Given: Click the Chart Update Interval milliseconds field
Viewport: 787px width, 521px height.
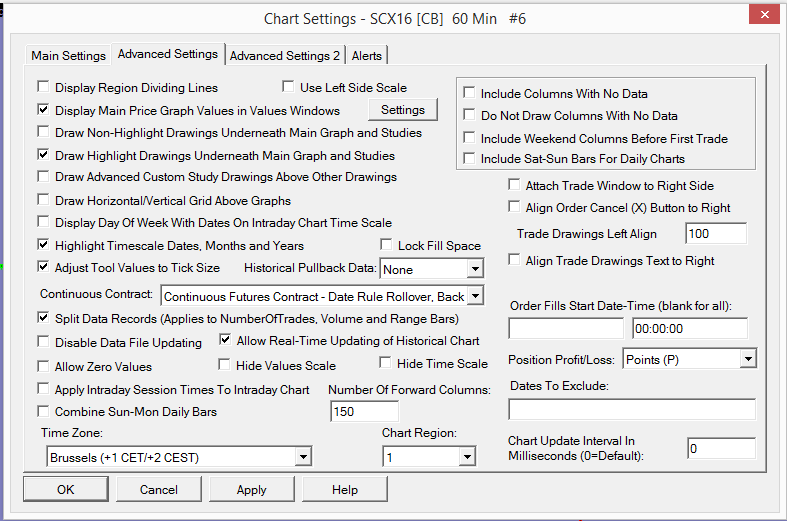Looking at the screenshot, I should 721,448.
